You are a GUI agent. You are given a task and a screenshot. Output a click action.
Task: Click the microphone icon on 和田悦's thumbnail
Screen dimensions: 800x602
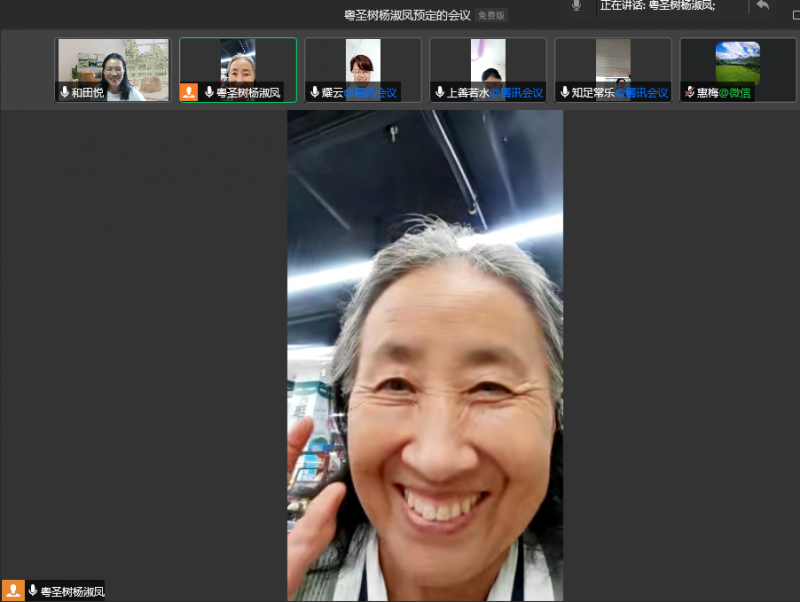[65, 92]
